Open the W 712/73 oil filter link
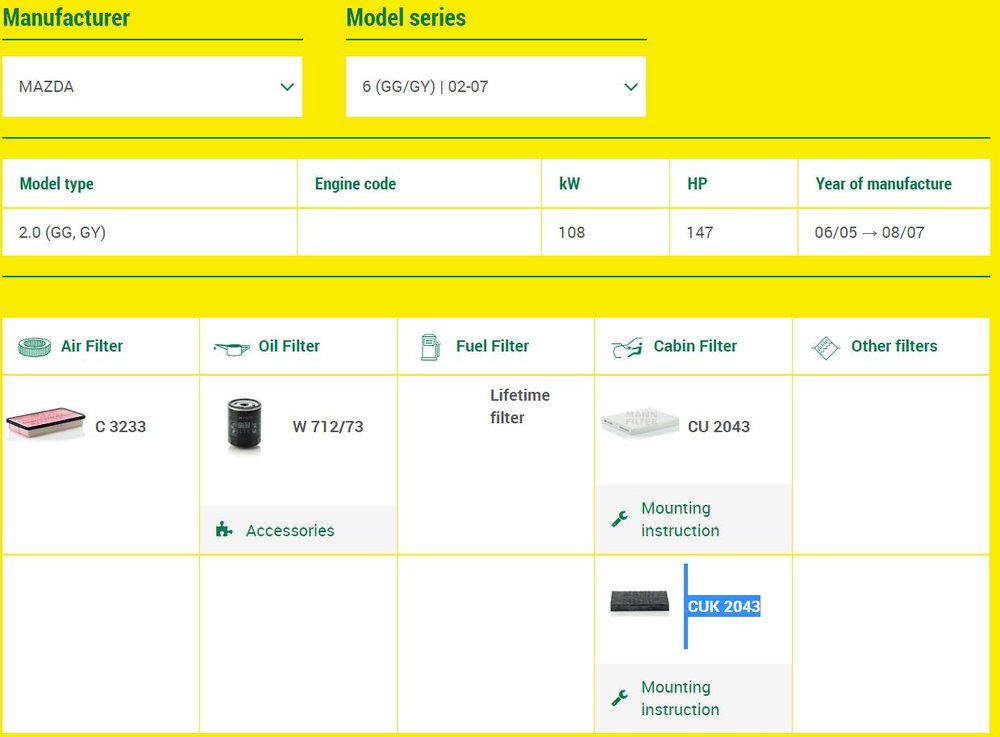1000x737 pixels. point(328,427)
